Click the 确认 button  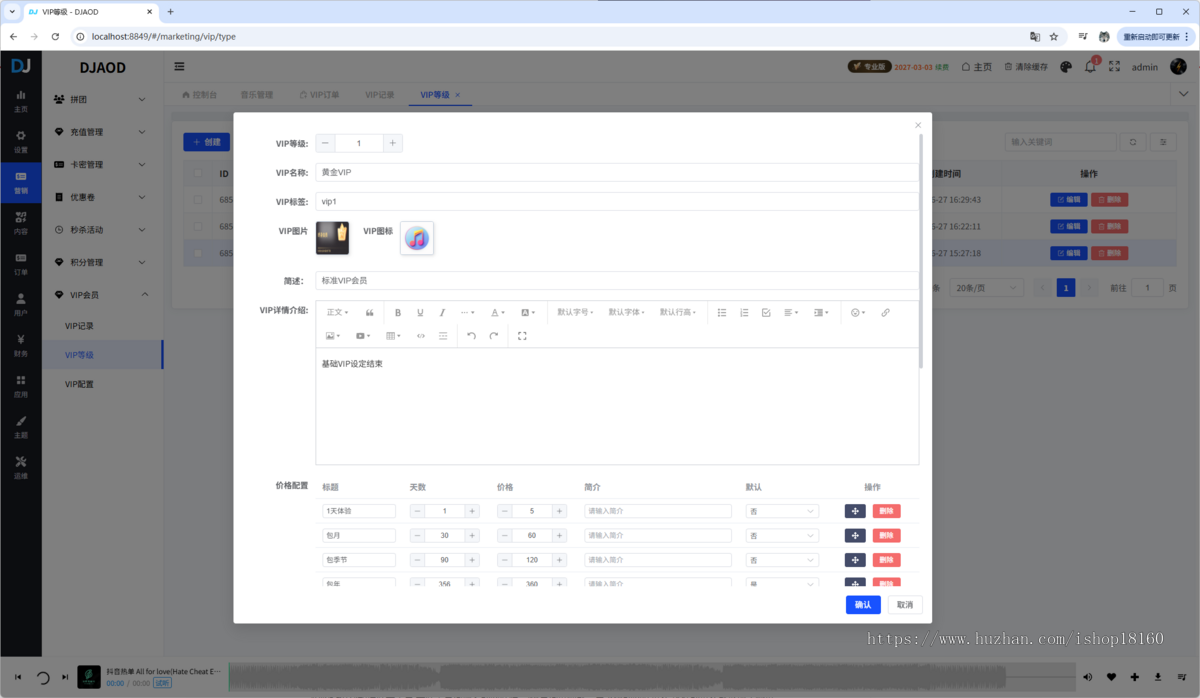[863, 605]
